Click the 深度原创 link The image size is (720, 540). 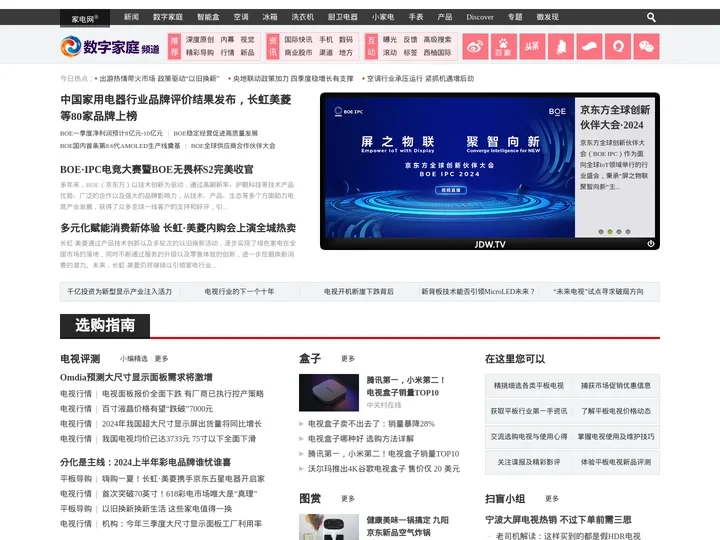(x=200, y=40)
